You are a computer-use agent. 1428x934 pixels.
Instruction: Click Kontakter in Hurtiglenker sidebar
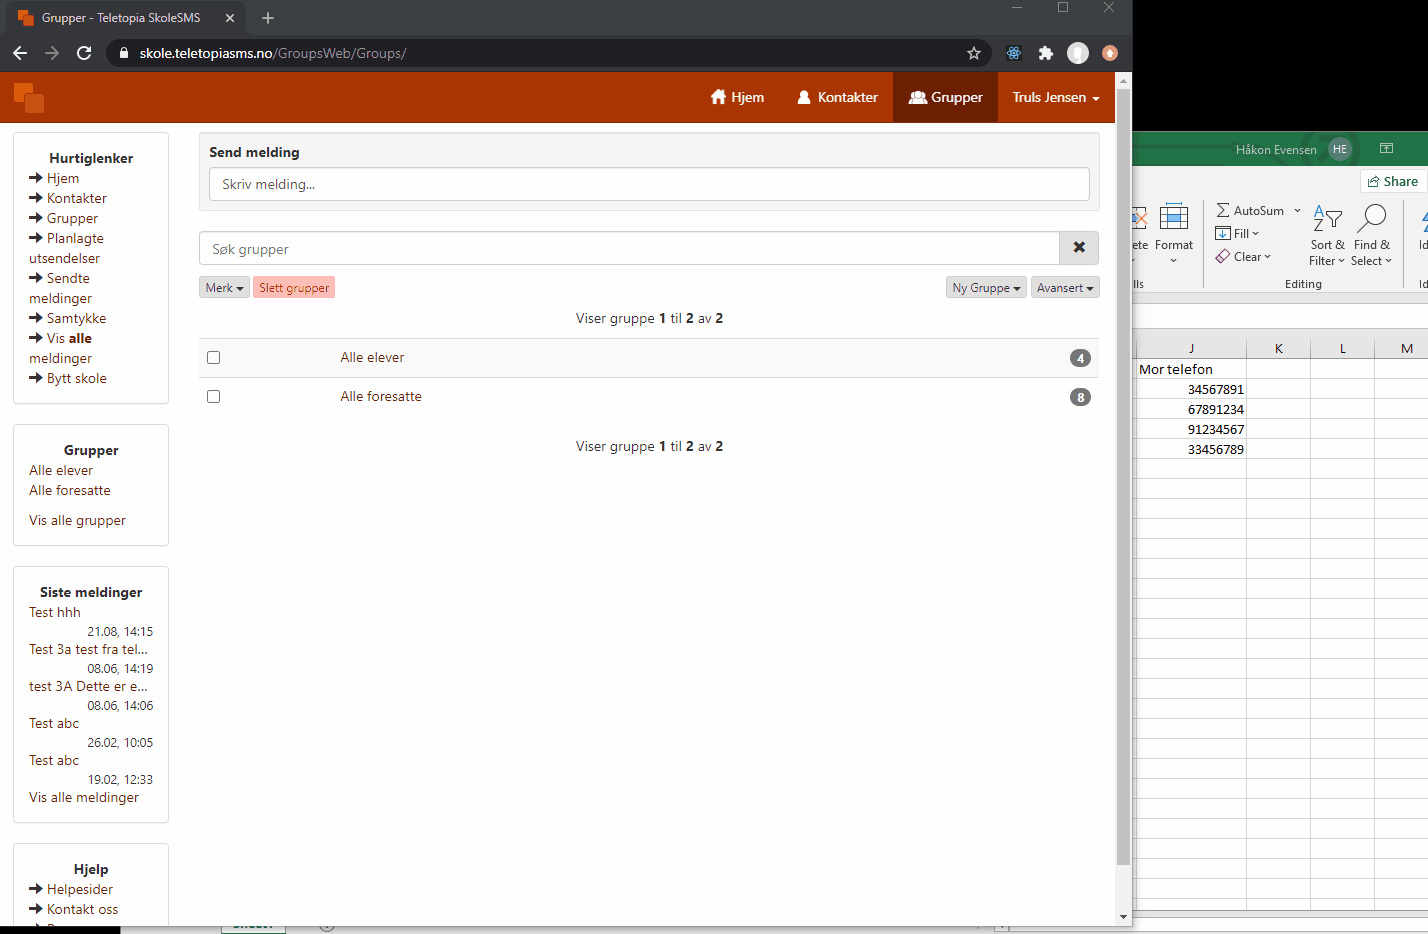pyautogui.click(x=77, y=198)
